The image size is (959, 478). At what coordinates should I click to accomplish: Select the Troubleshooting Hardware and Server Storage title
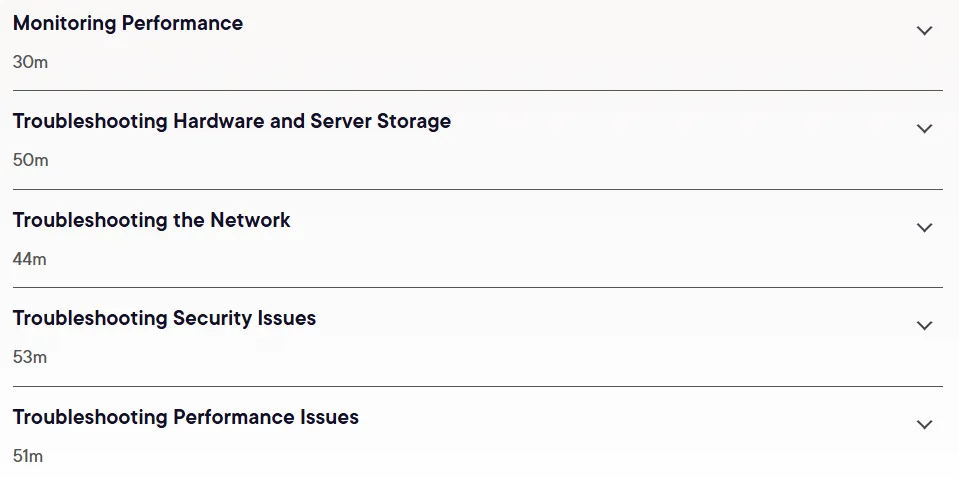pyautogui.click(x=232, y=121)
